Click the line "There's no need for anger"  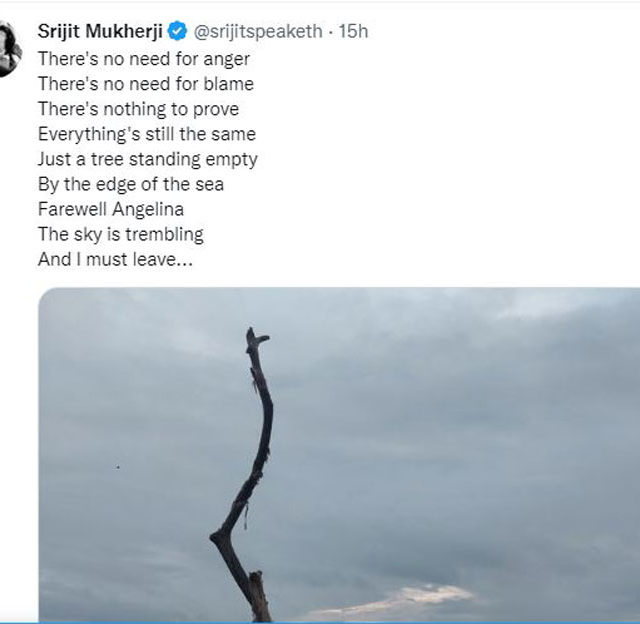pyautogui.click(x=144, y=59)
